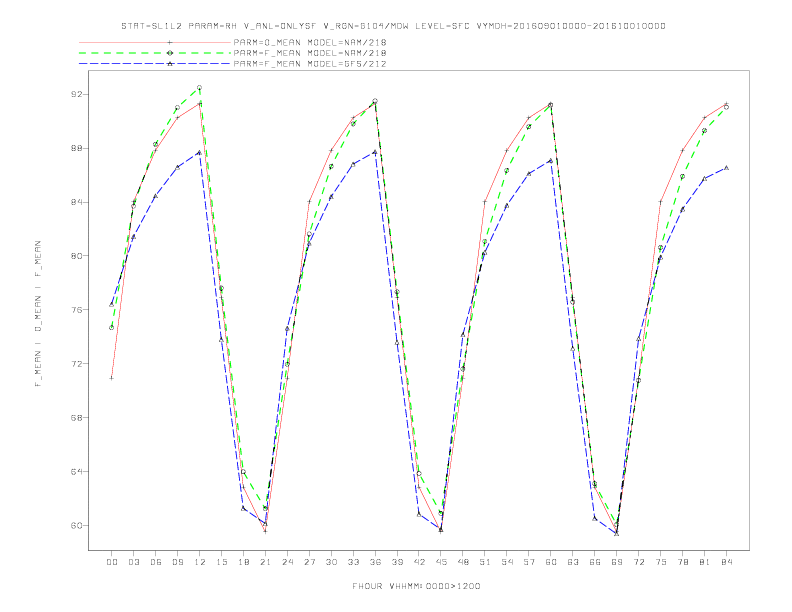Screen dimensions: 792x612
Task: Click the x-axis tick label 78
Action: tap(683, 562)
